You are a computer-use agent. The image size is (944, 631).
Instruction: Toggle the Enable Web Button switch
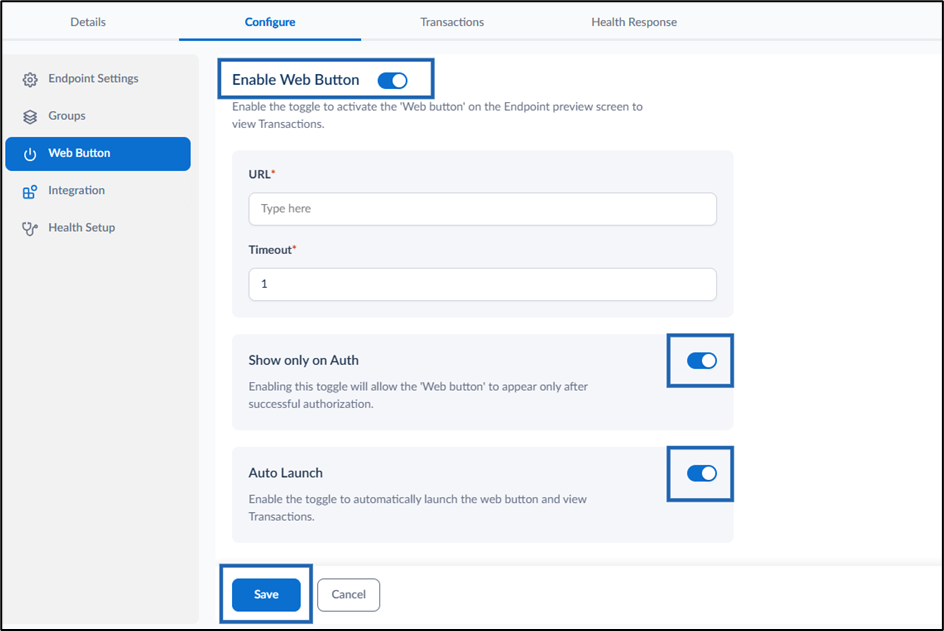tap(393, 80)
